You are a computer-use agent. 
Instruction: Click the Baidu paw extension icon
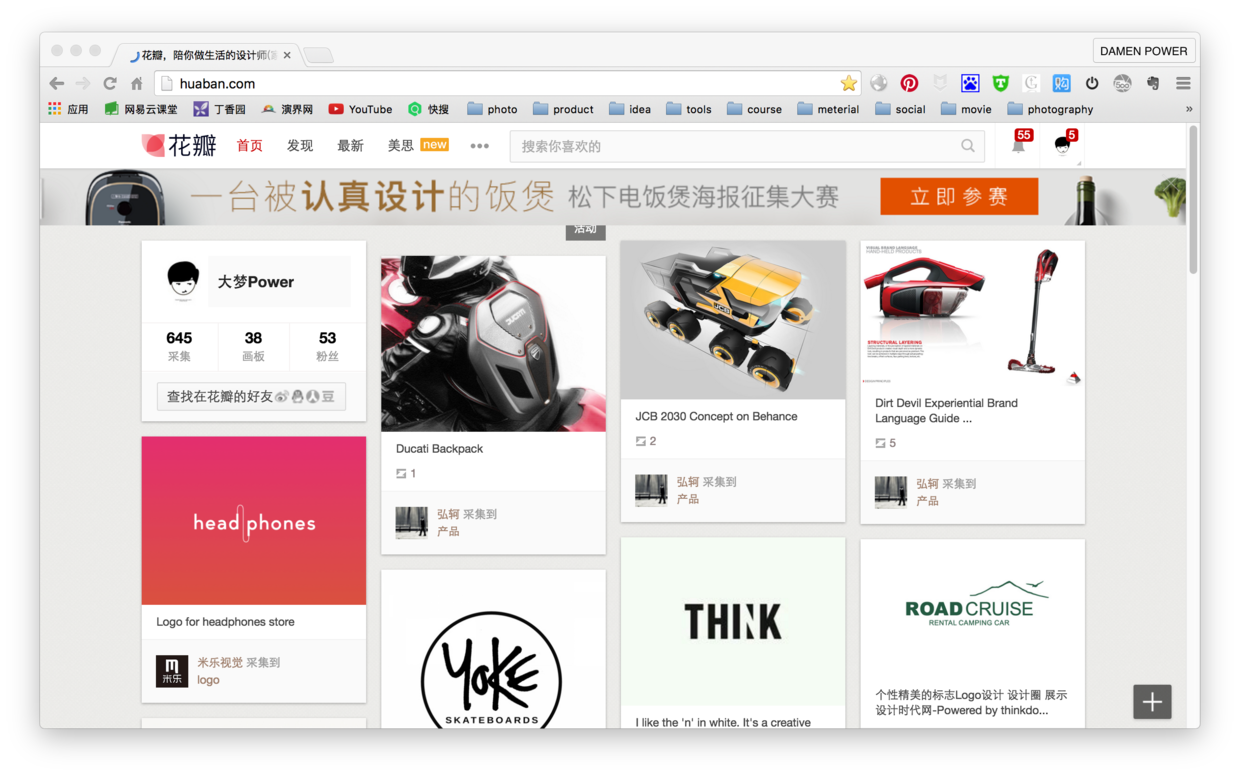tap(970, 84)
